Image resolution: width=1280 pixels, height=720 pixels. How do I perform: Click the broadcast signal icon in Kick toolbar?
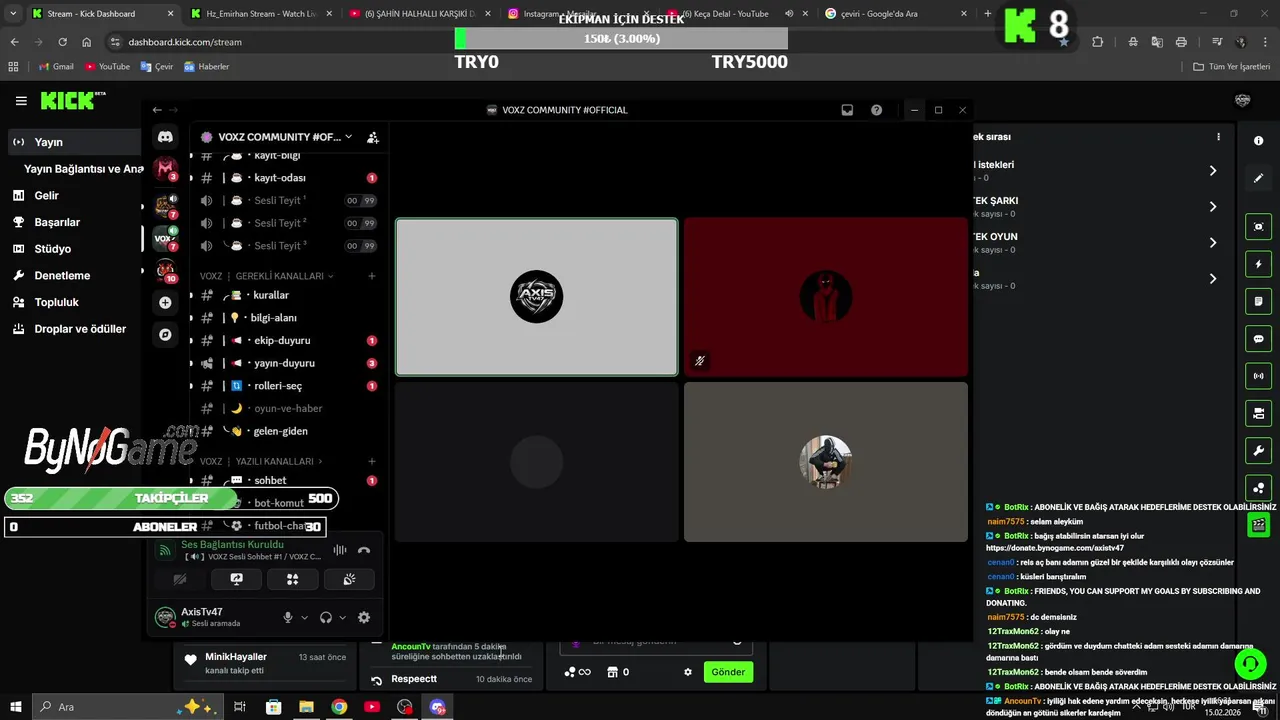coord(1258,376)
